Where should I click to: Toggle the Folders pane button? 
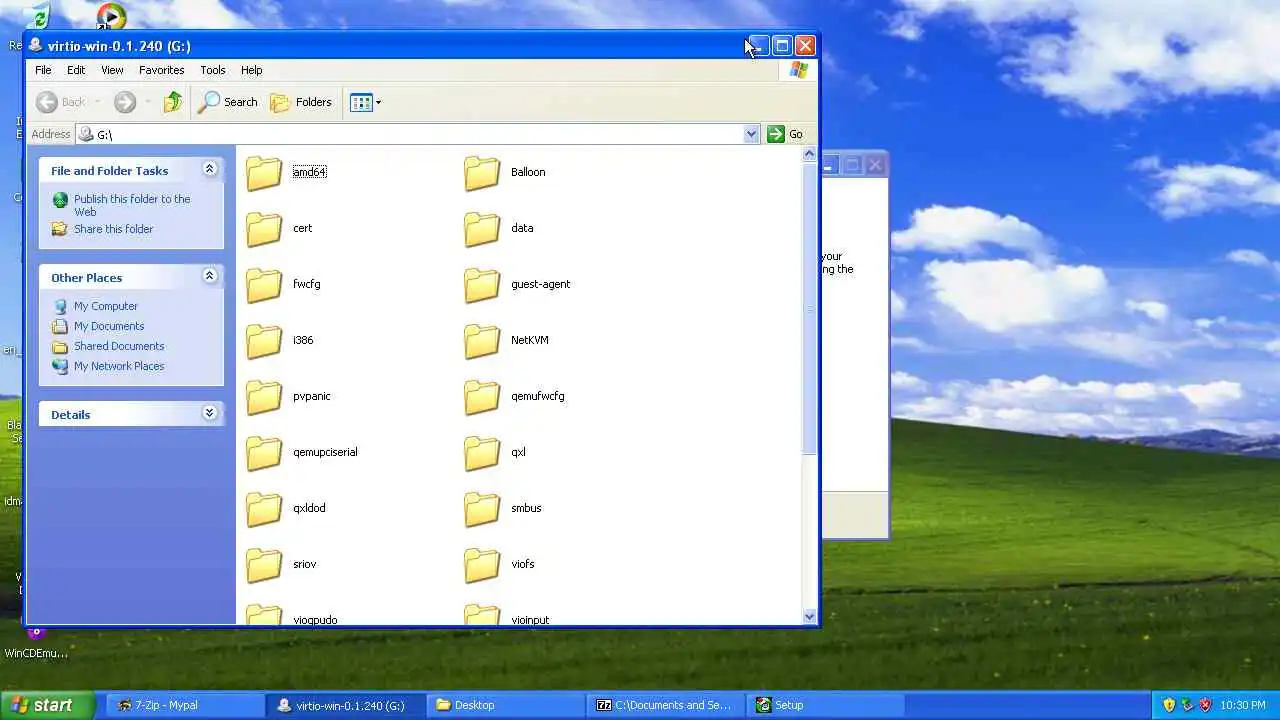(301, 102)
